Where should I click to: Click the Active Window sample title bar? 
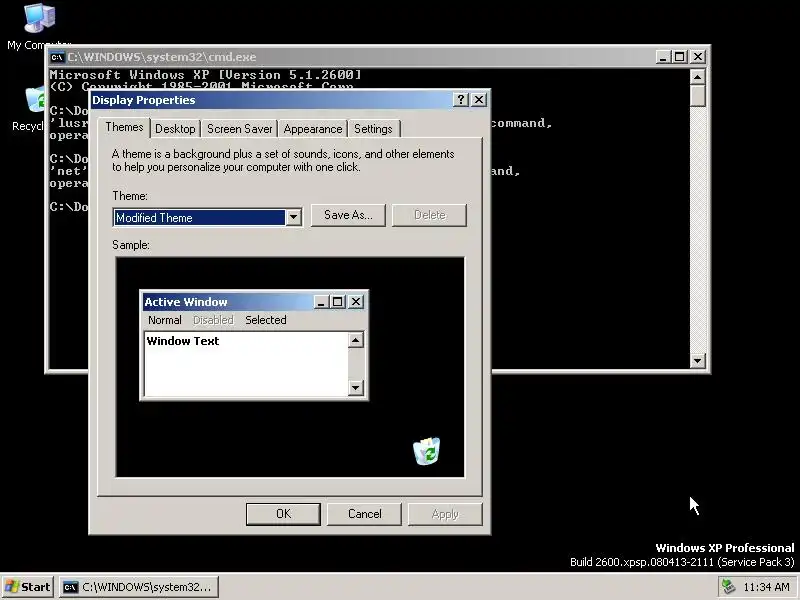228,302
